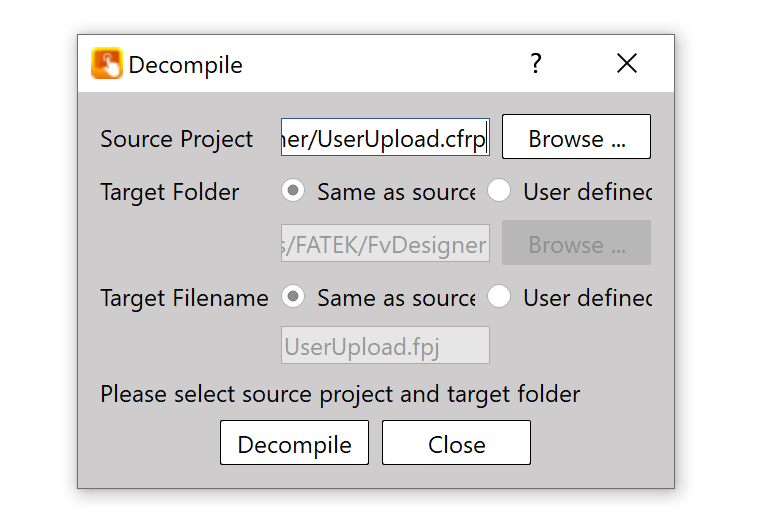Click the Source Project path field
Image resolution: width=769 pixels, height=518 pixels.
coord(385,138)
